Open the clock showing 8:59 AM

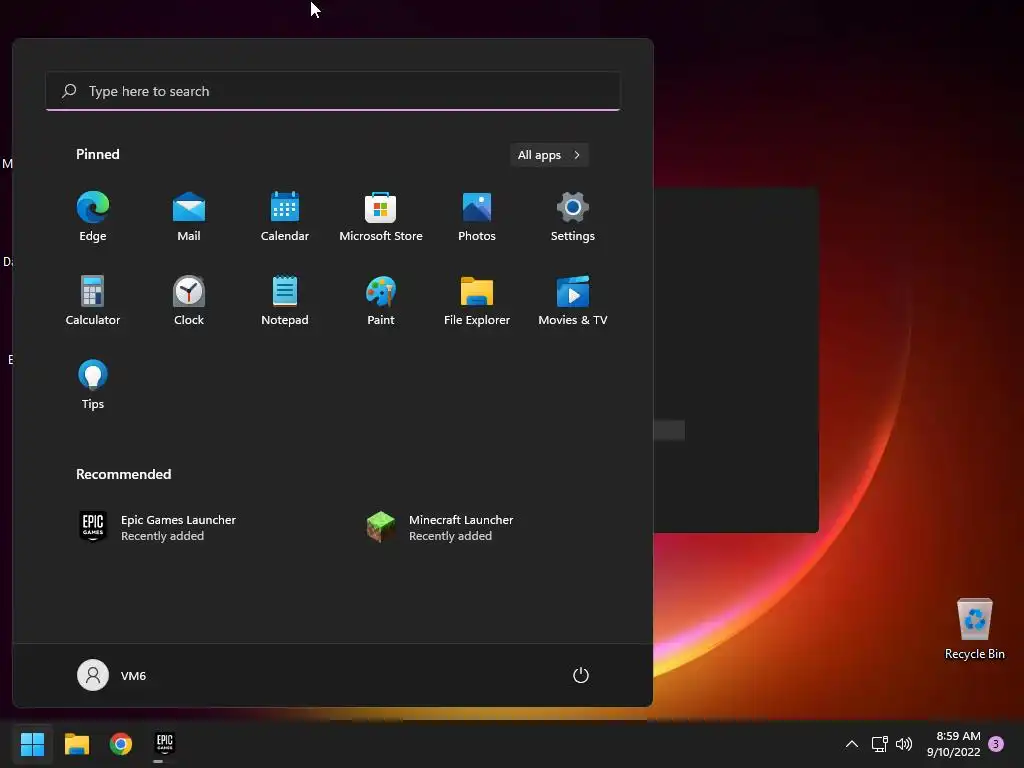coord(953,744)
